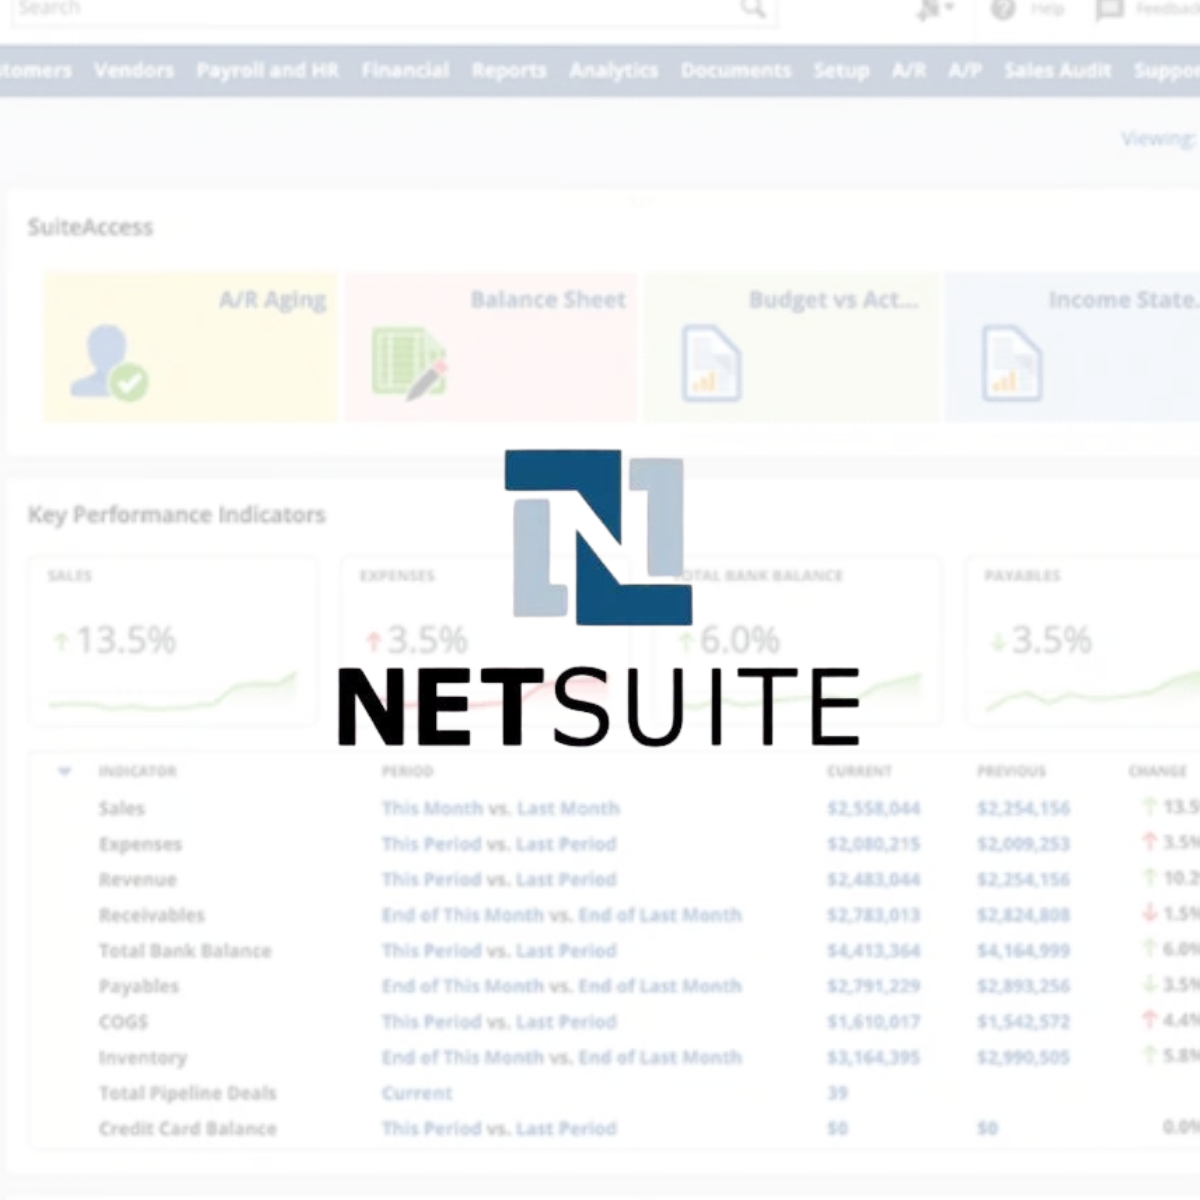Click previous COGS value $1,542,572
The height and width of the screenshot is (1200, 1200).
click(x=1023, y=1021)
